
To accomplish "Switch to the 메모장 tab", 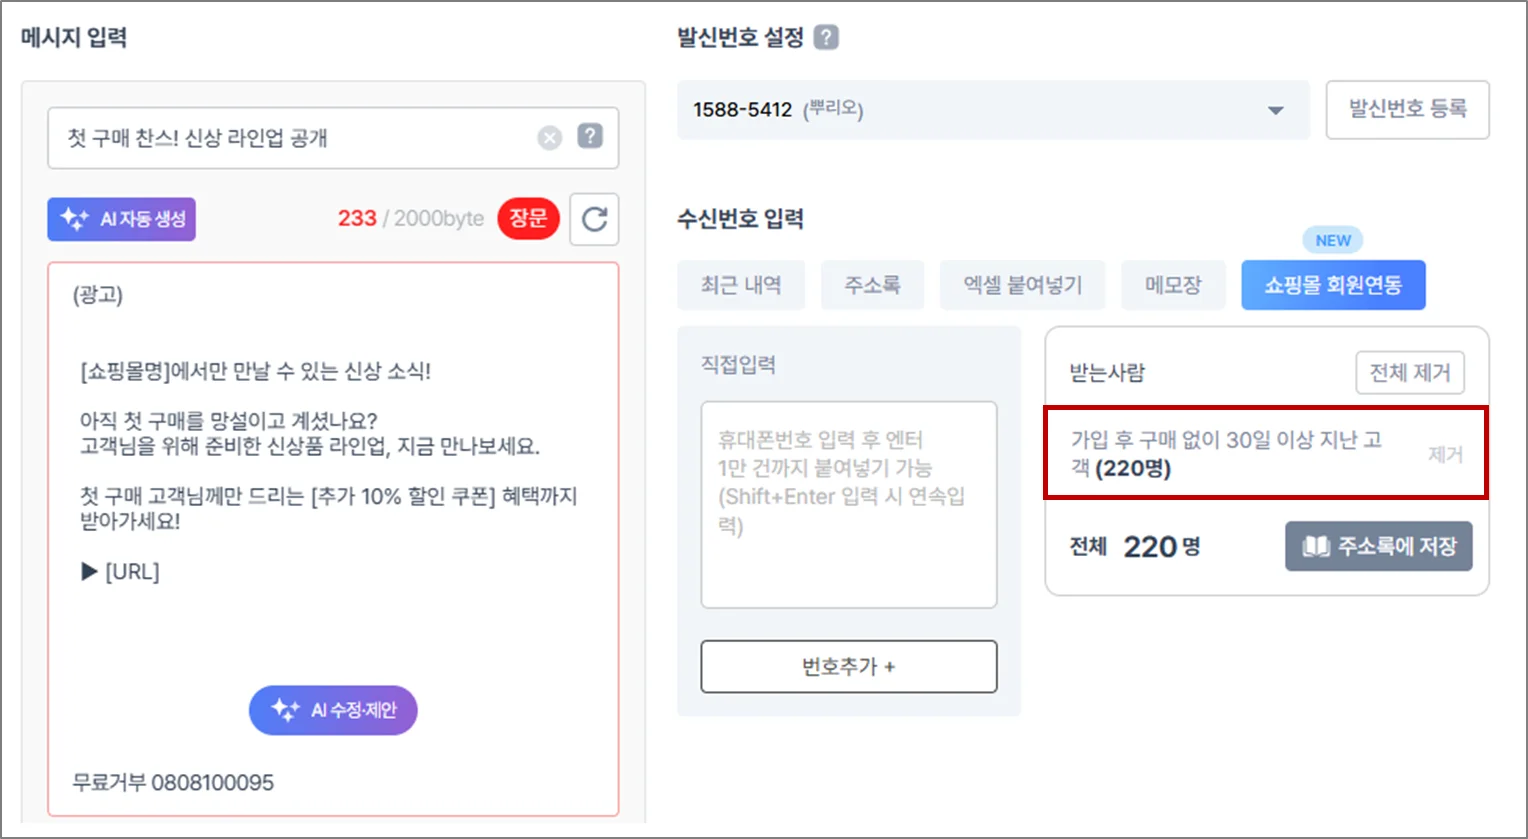I will tap(1173, 285).
